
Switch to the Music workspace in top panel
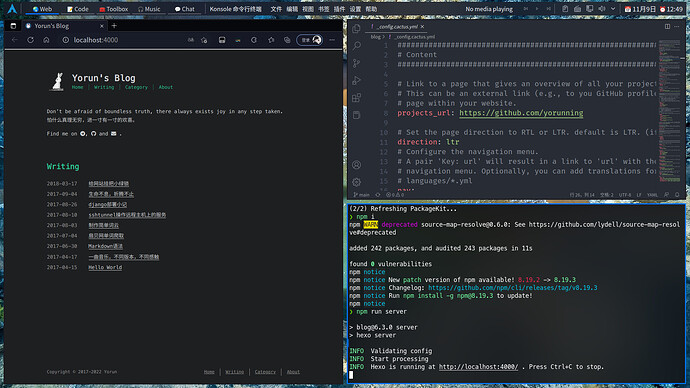tap(149, 9)
